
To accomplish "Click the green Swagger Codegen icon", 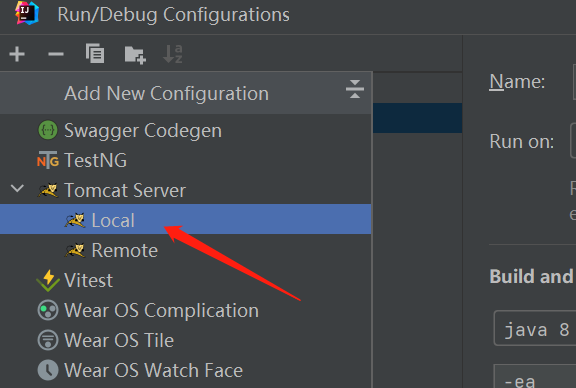I will [x=48, y=130].
